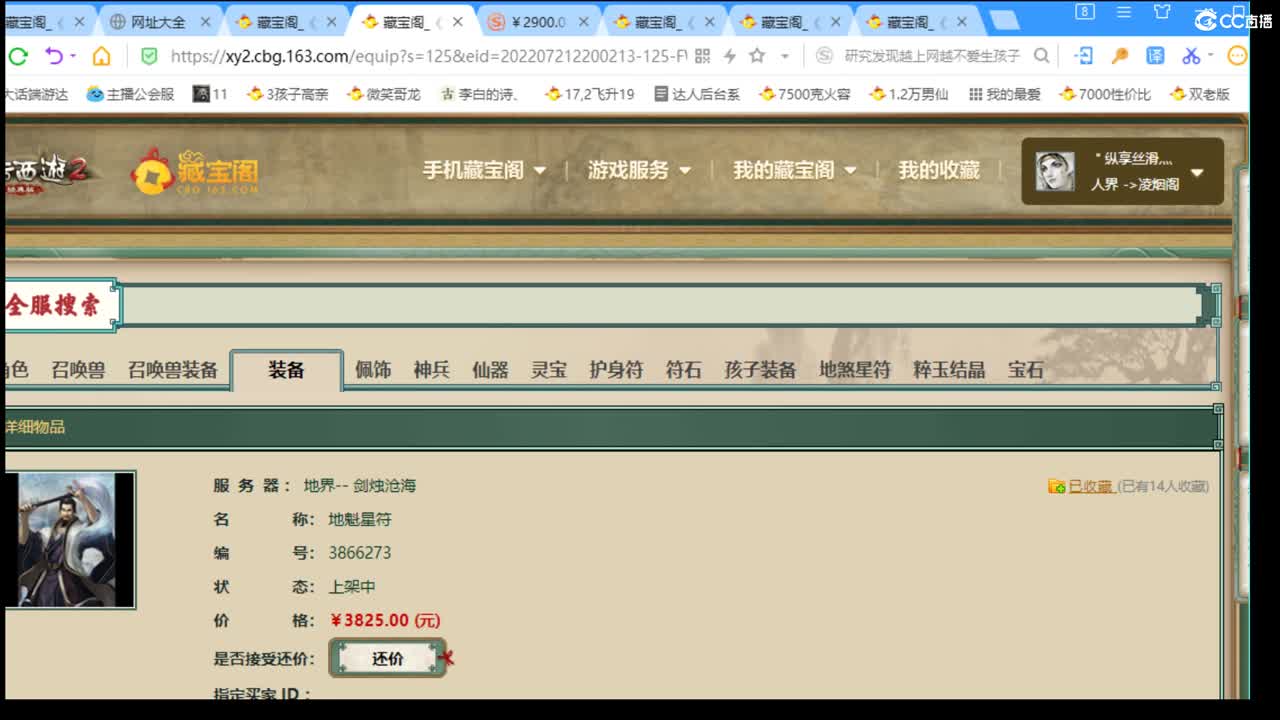The height and width of the screenshot is (720, 1280).
Task: Open the 主播公会服 bookmark
Action: 130,94
